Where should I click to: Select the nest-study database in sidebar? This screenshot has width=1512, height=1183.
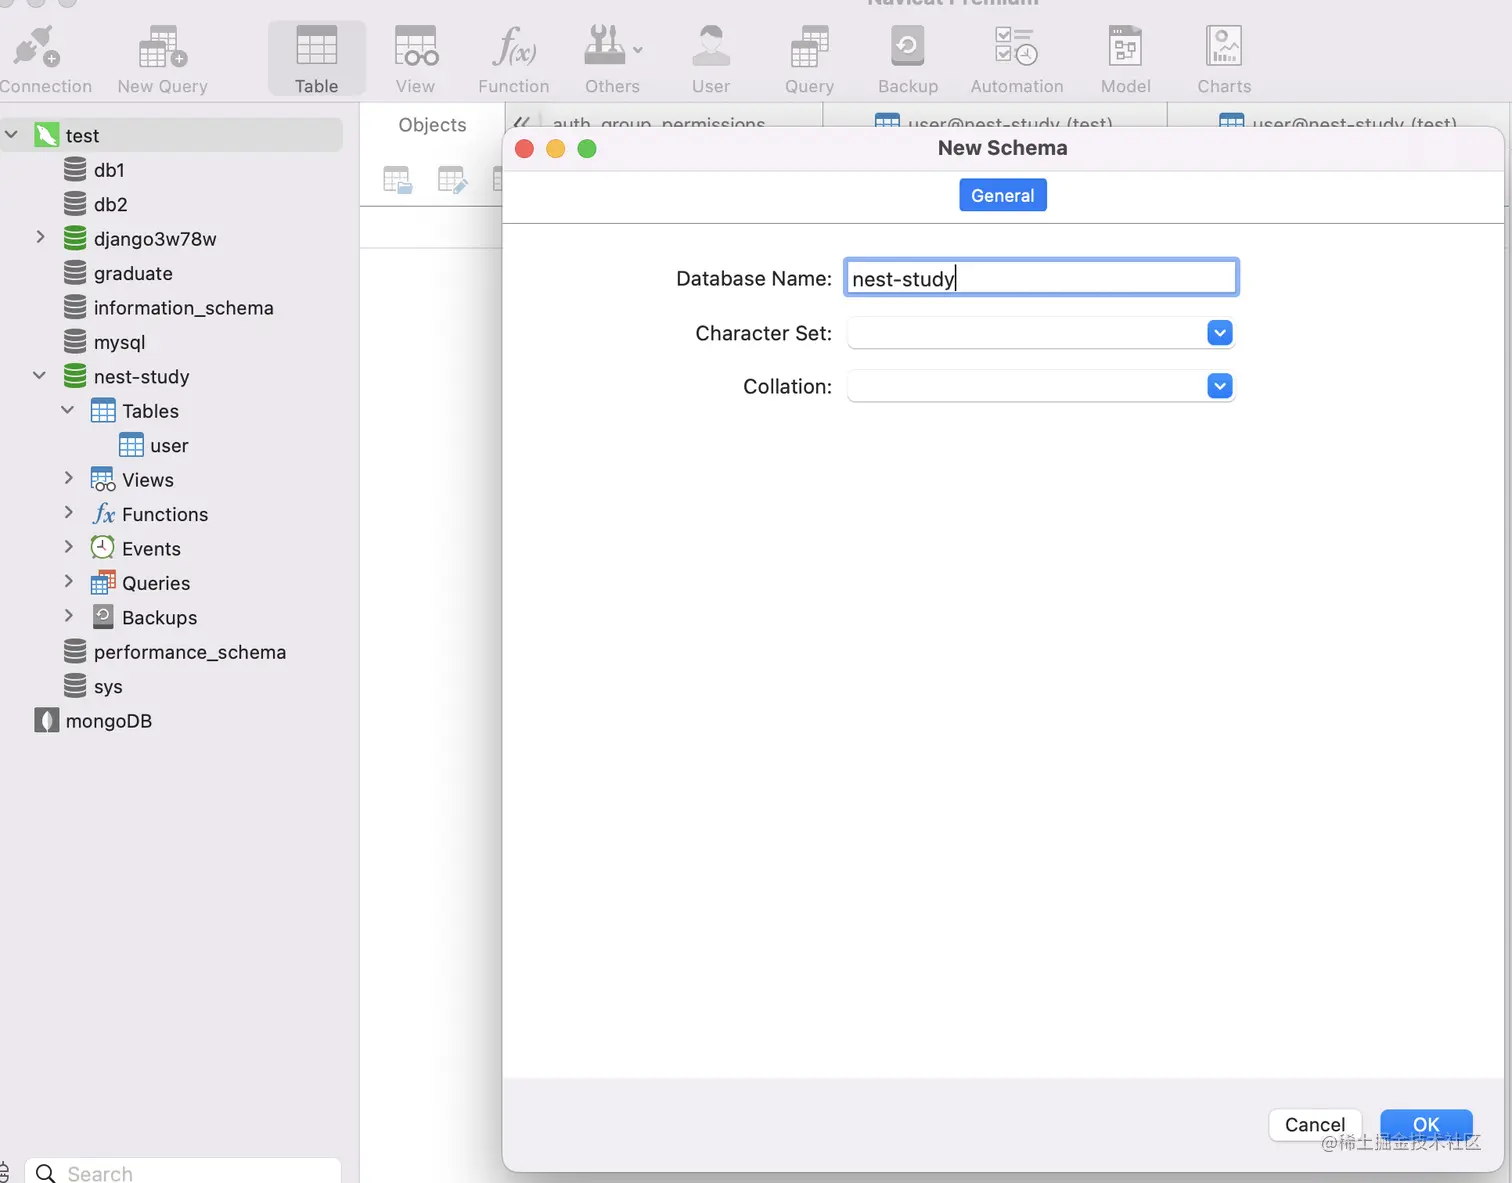(141, 376)
